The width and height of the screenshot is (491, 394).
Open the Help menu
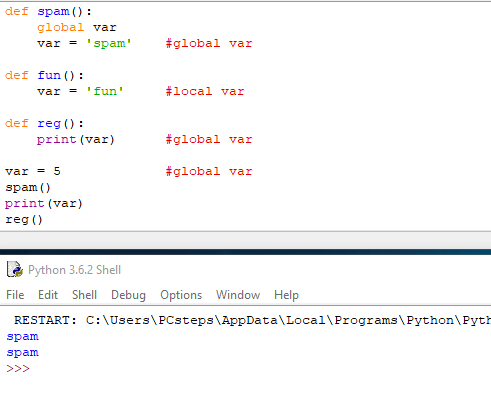tap(286, 295)
